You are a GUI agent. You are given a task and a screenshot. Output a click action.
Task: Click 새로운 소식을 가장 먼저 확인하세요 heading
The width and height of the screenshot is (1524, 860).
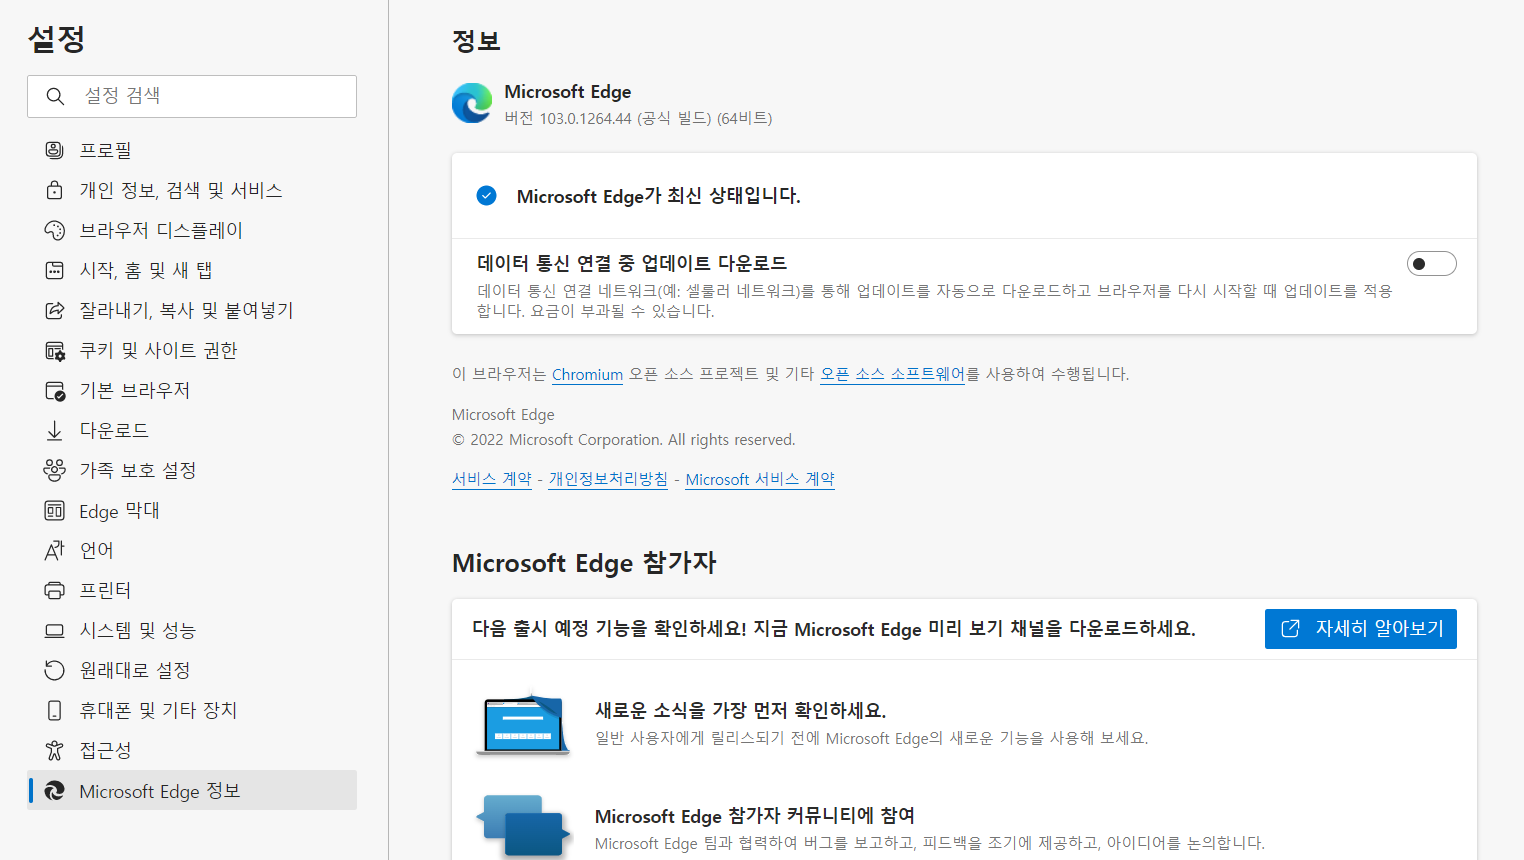pyautogui.click(x=740, y=710)
